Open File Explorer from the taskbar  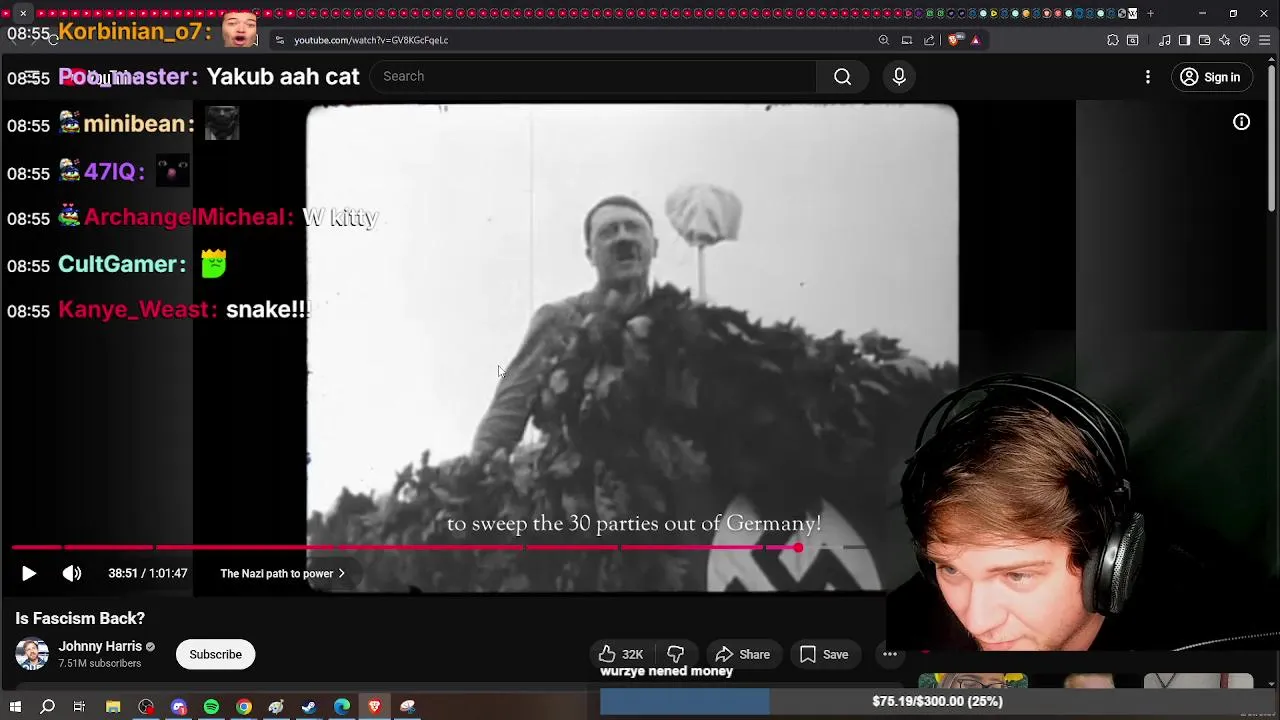click(113, 707)
